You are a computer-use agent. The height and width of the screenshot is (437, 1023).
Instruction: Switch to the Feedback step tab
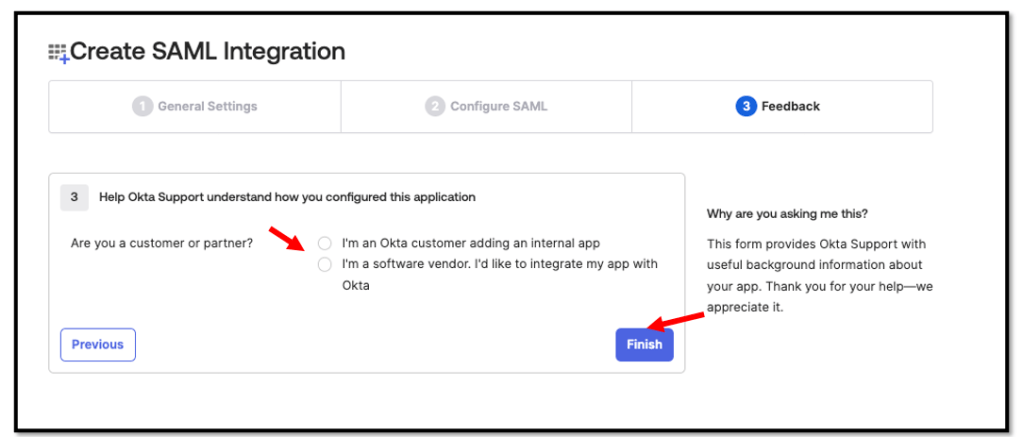781,107
